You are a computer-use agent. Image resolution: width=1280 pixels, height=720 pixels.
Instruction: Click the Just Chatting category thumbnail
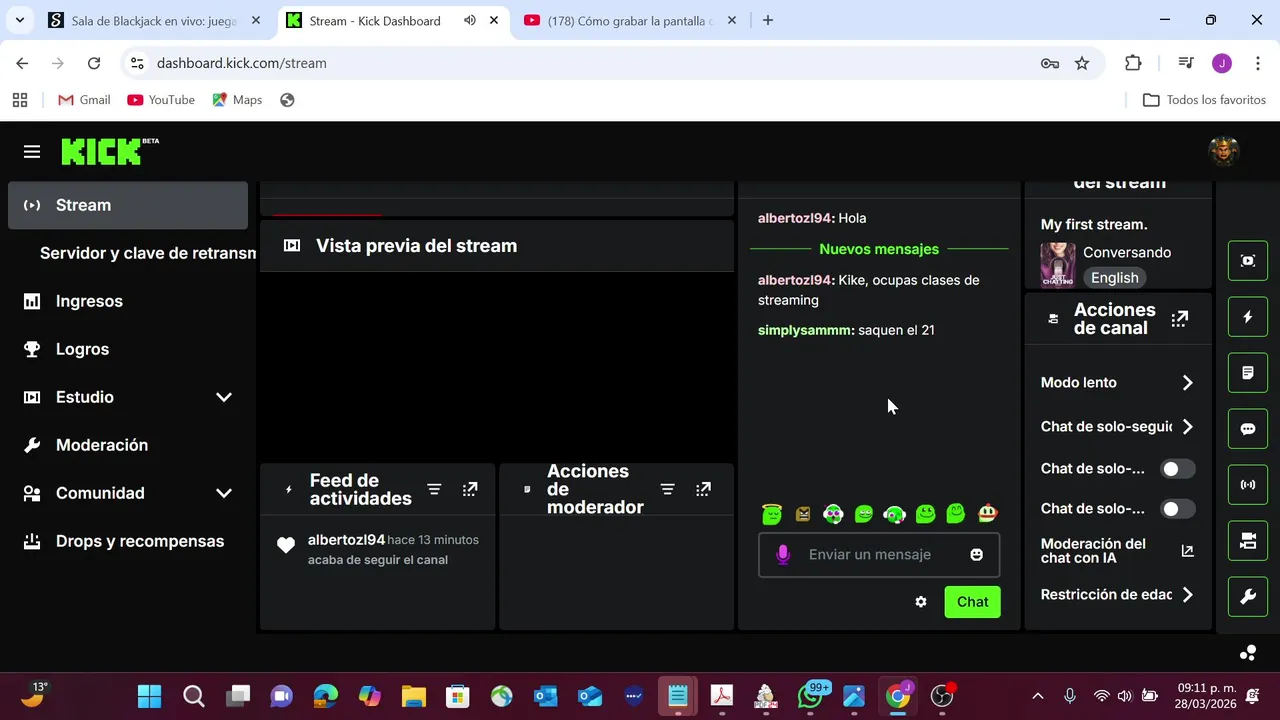[1058, 265]
